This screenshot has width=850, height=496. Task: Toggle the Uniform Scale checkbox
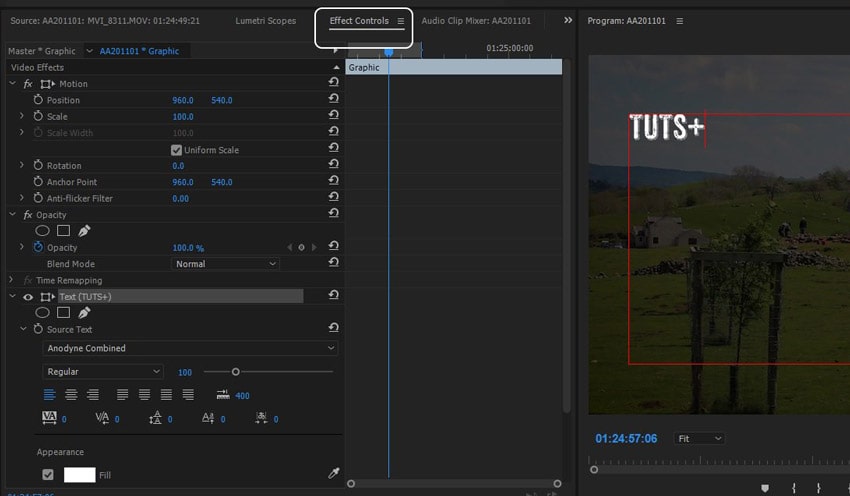click(177, 150)
